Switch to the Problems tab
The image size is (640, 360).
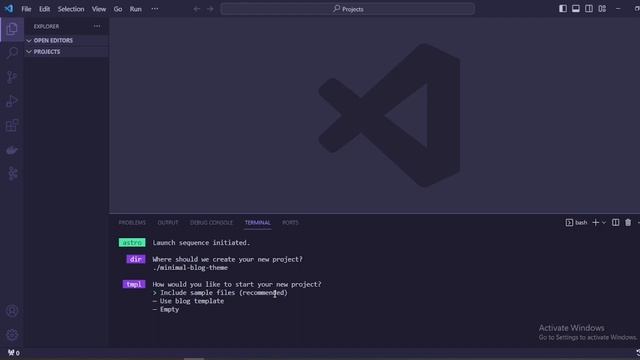pos(132,222)
